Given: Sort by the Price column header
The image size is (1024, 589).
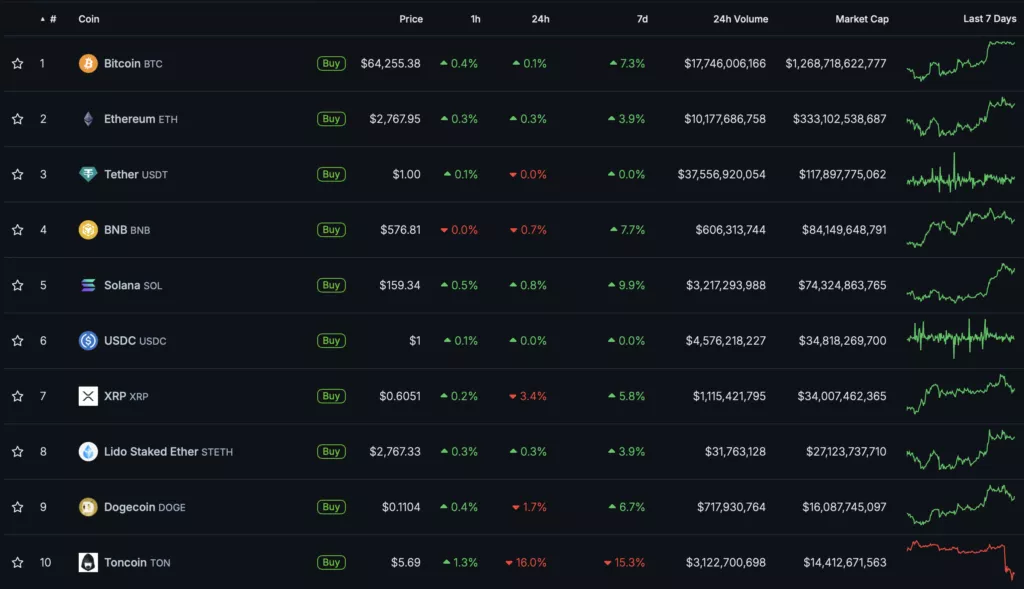Looking at the screenshot, I should tap(410, 19).
